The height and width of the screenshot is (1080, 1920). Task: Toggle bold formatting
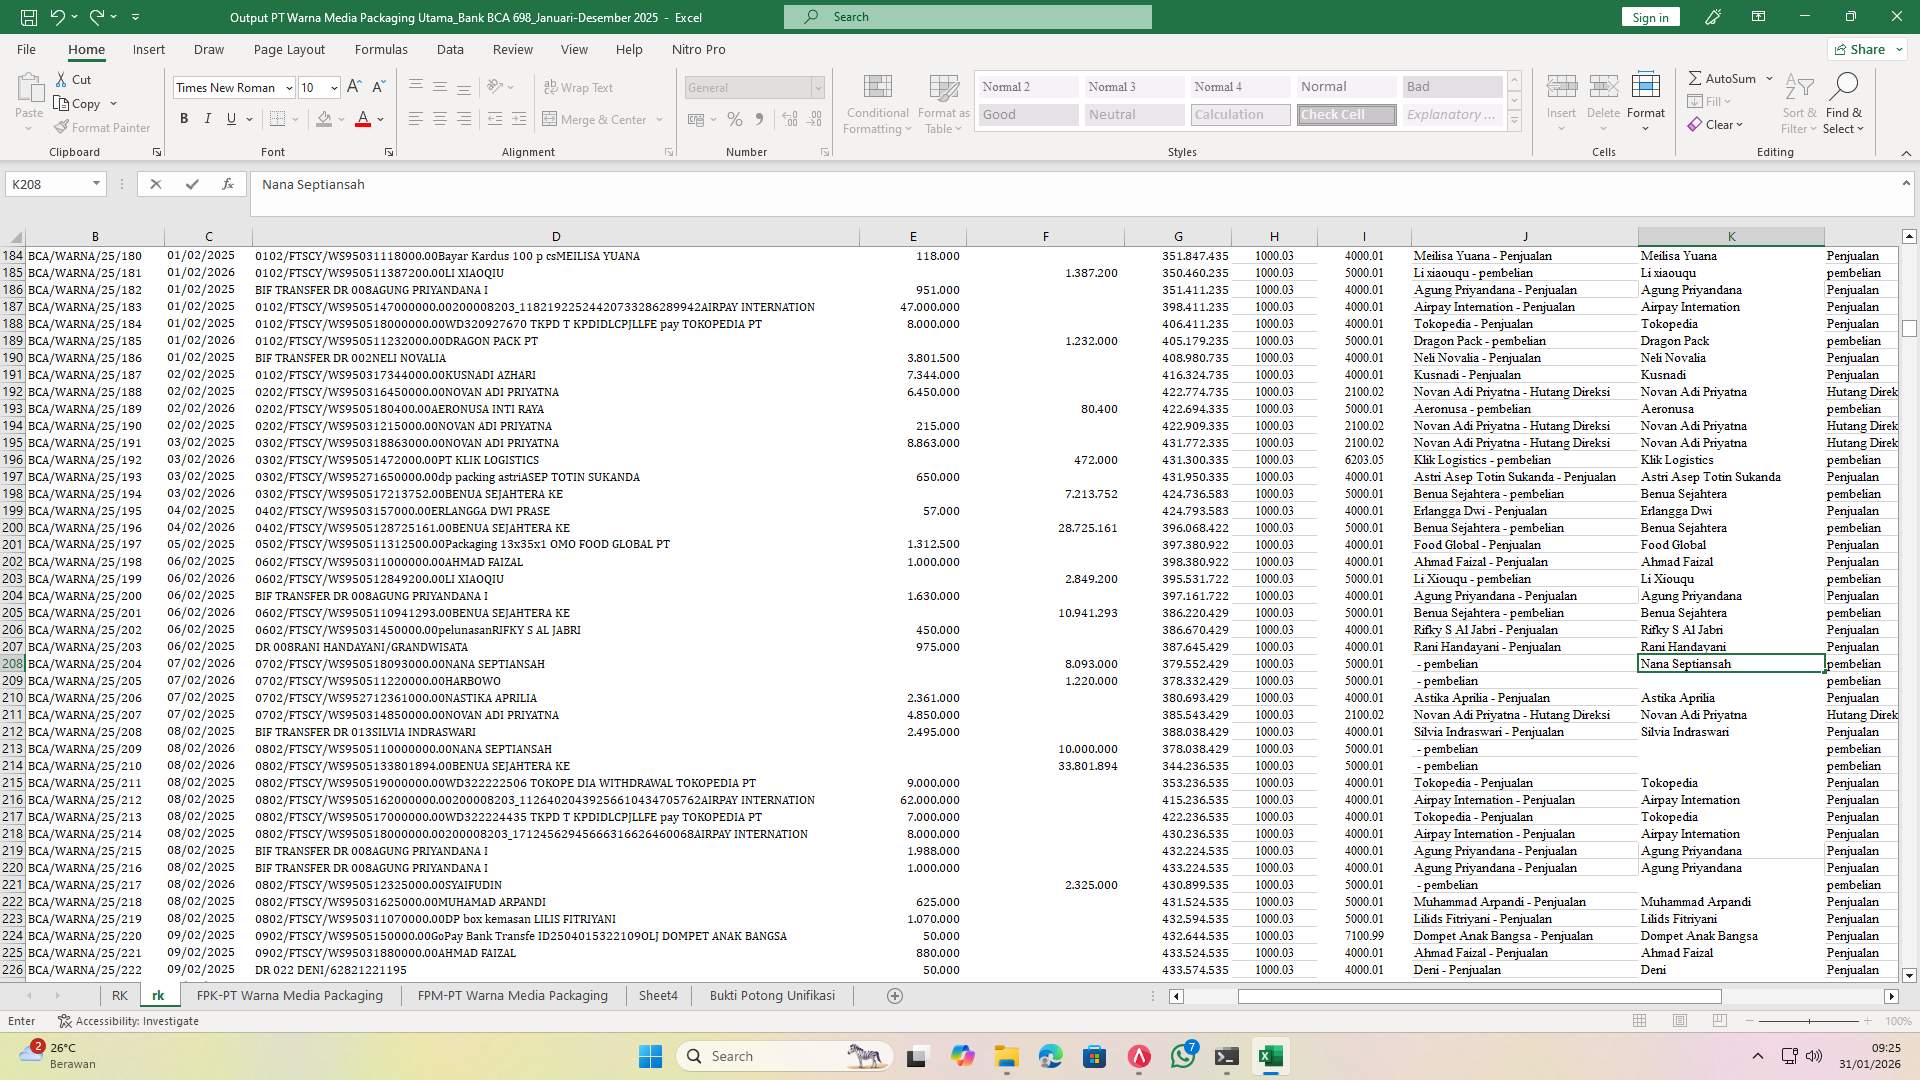tap(184, 118)
